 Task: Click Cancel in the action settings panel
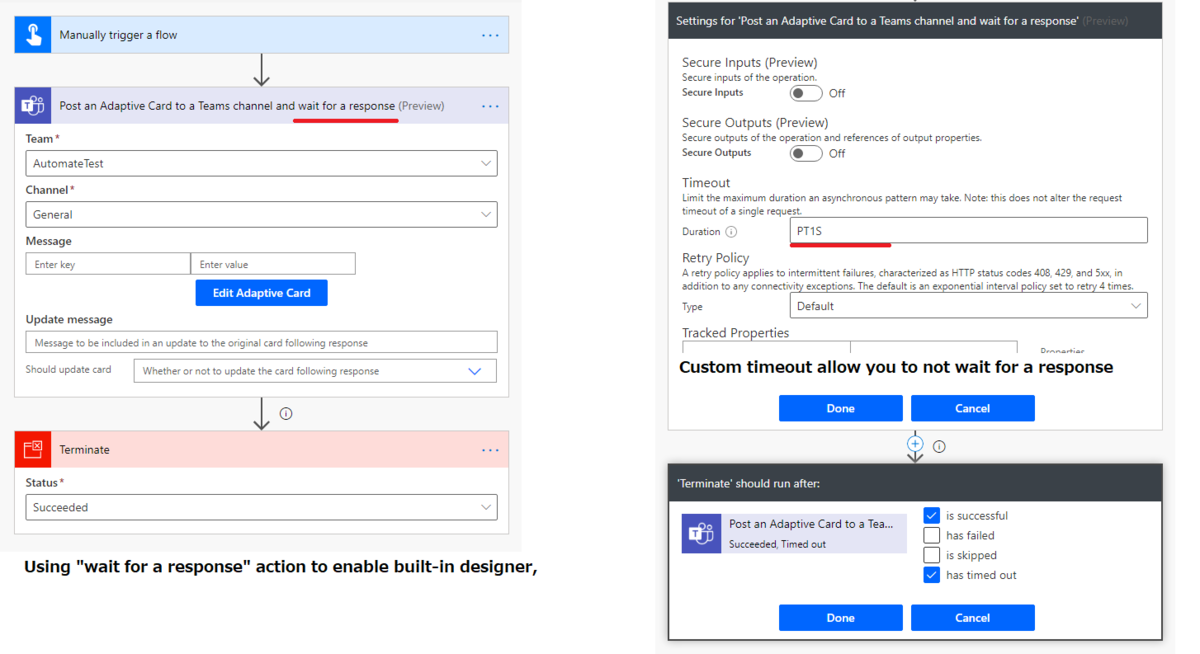pyautogui.click(x=972, y=408)
